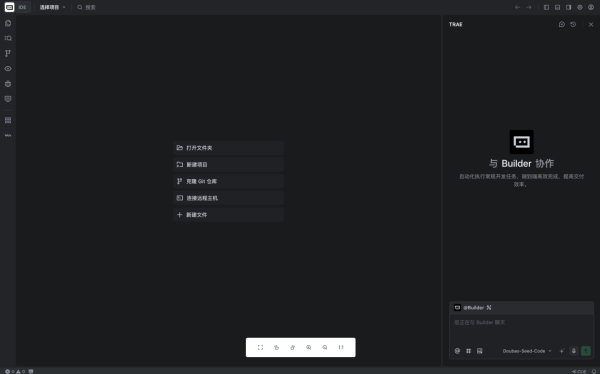The image size is (600, 374).
Task: Click 新建项目 to create a project
Action: tap(228, 165)
